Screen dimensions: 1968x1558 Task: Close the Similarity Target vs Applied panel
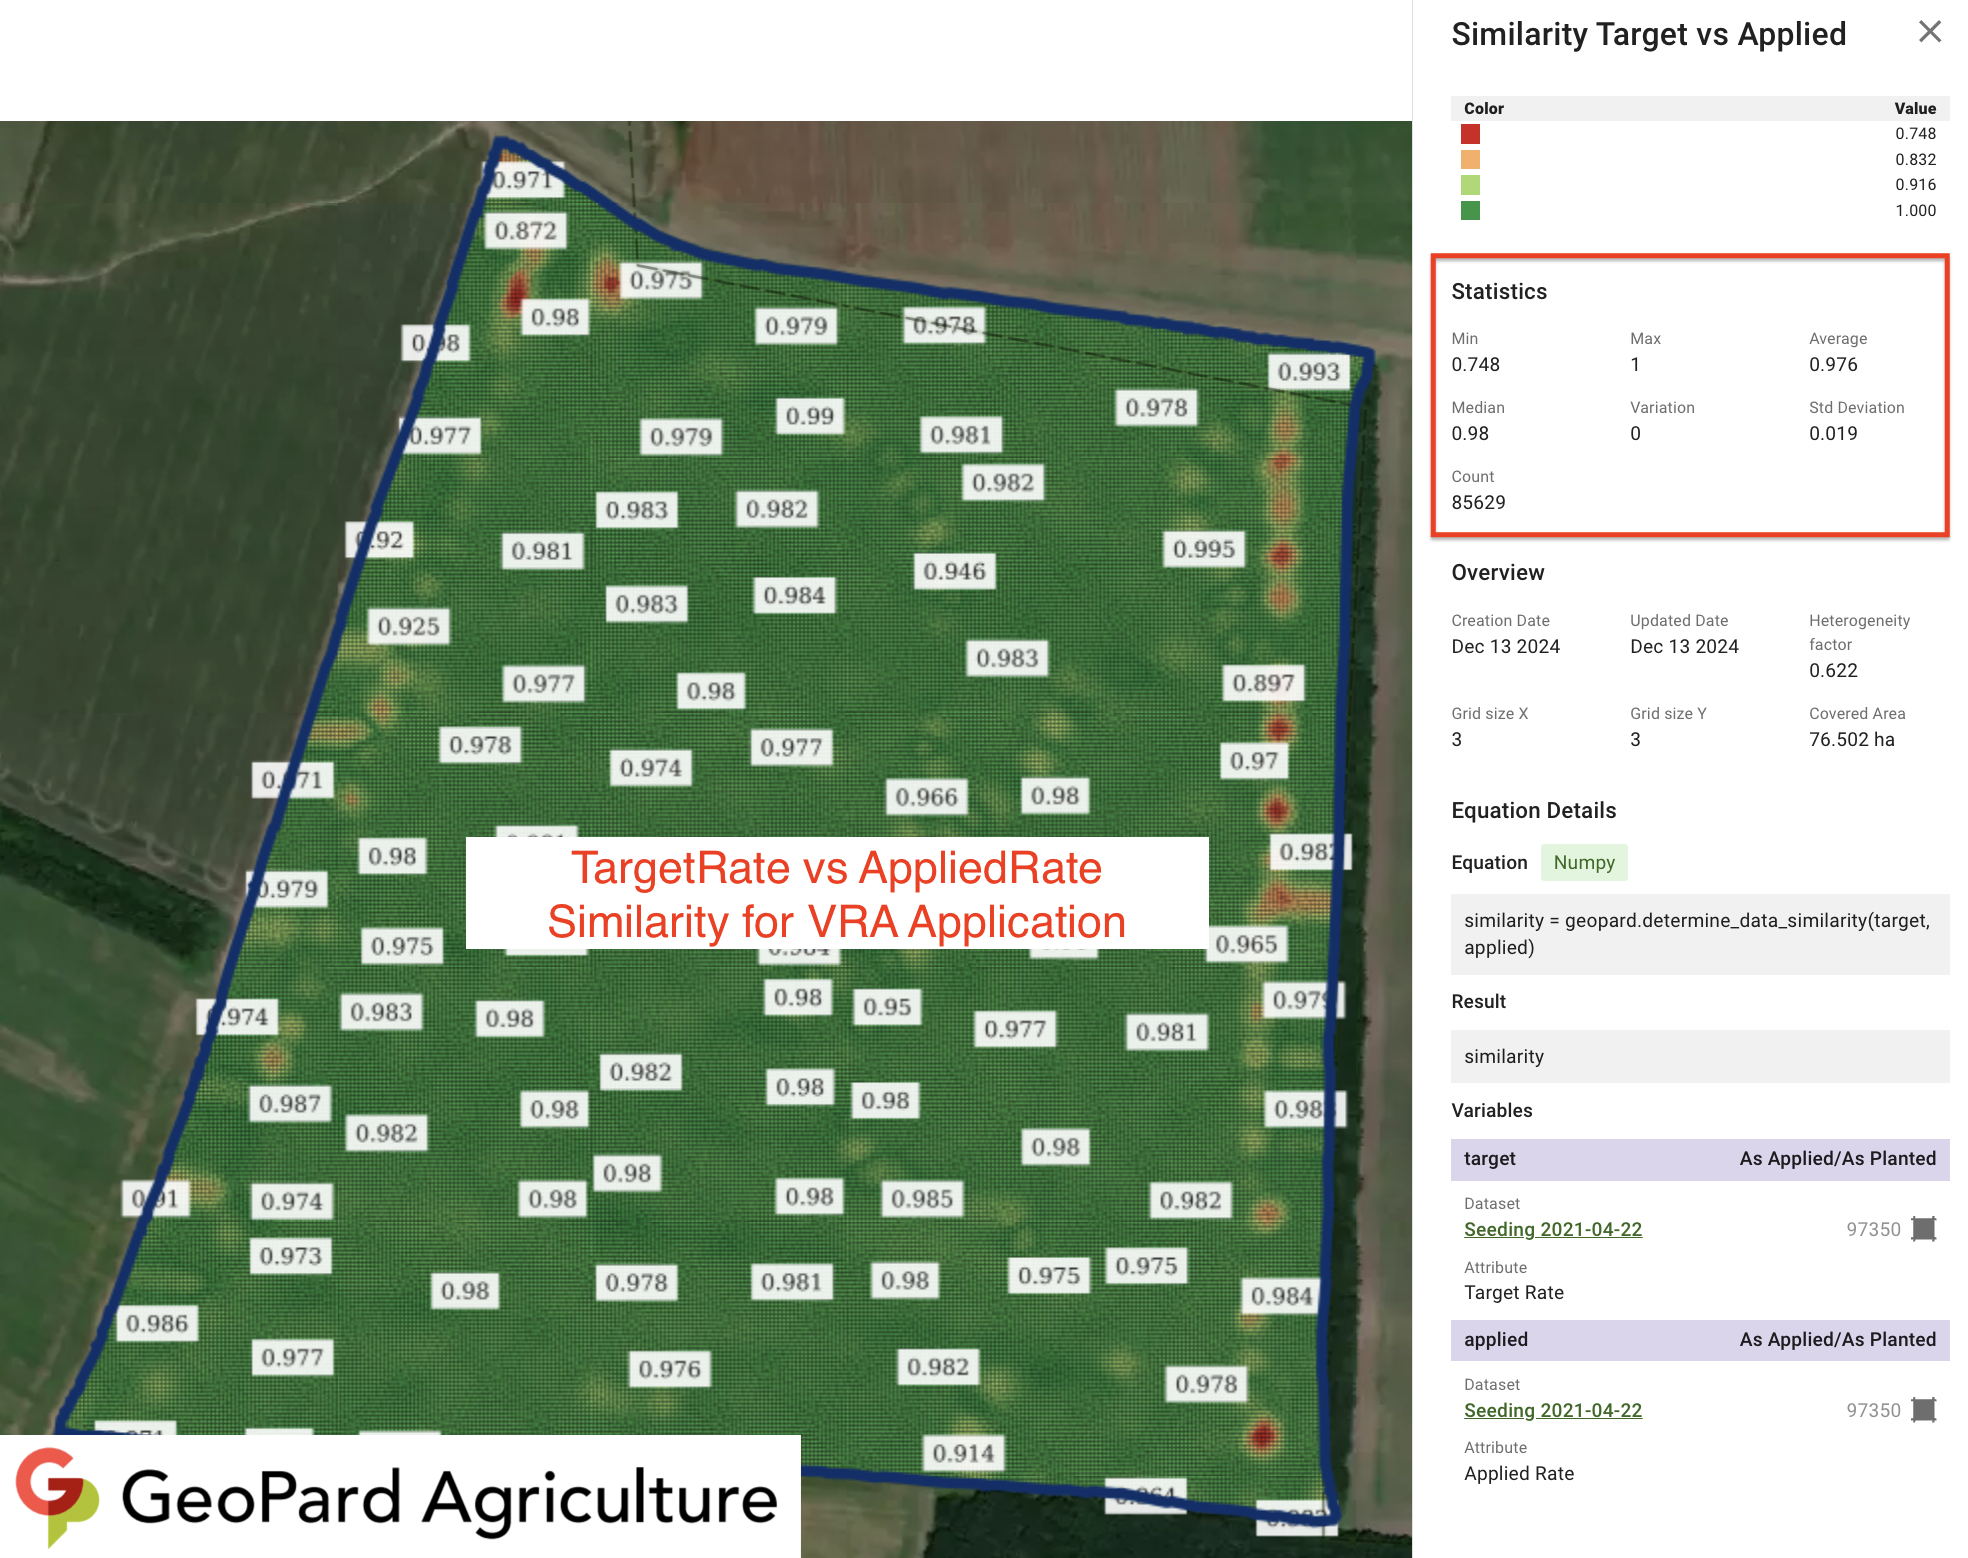click(1929, 32)
